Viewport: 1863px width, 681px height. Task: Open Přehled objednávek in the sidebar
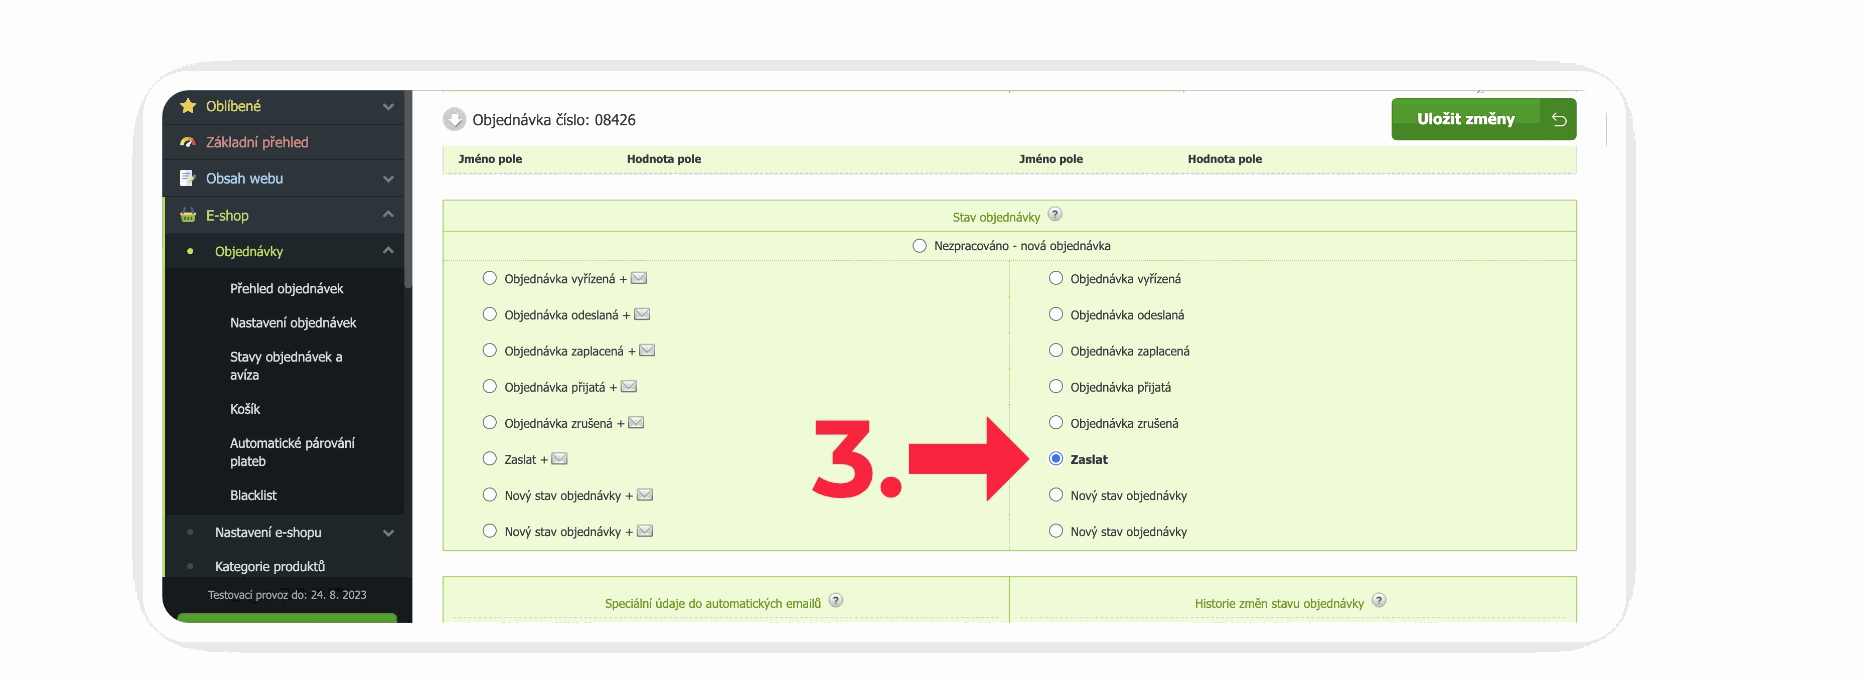(x=286, y=289)
